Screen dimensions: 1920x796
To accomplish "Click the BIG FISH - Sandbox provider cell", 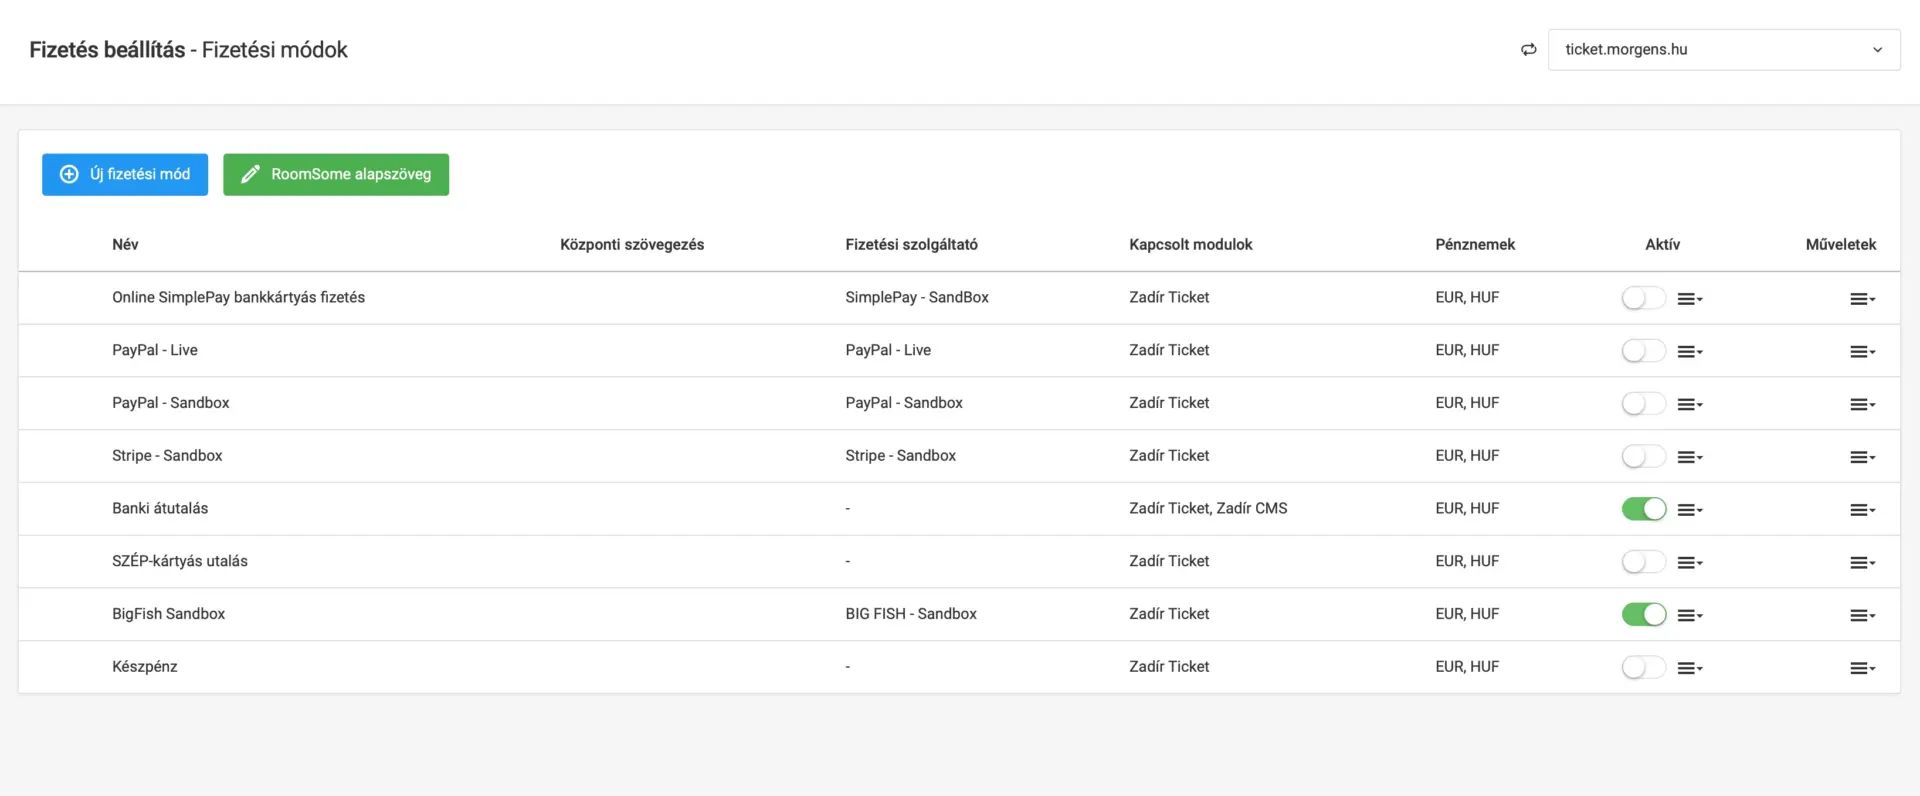I will tap(911, 614).
